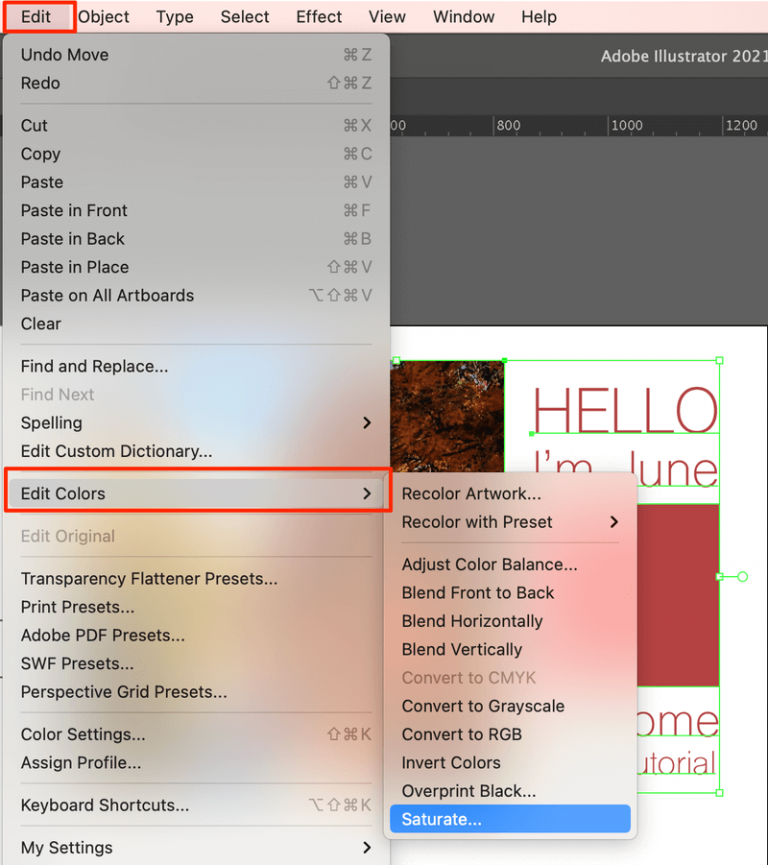Open Overprint Black dialog
This screenshot has height=865, width=768.
(x=510, y=791)
